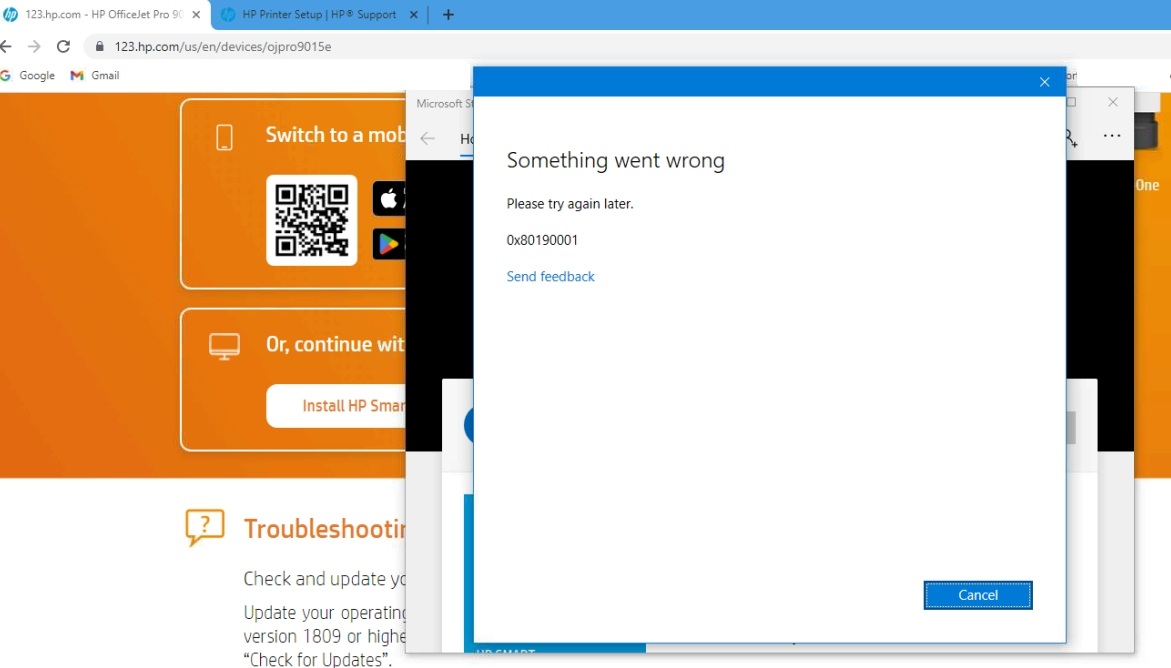Click the browser forward arrow
Viewport: 1171px width, 668px height.
35,47
